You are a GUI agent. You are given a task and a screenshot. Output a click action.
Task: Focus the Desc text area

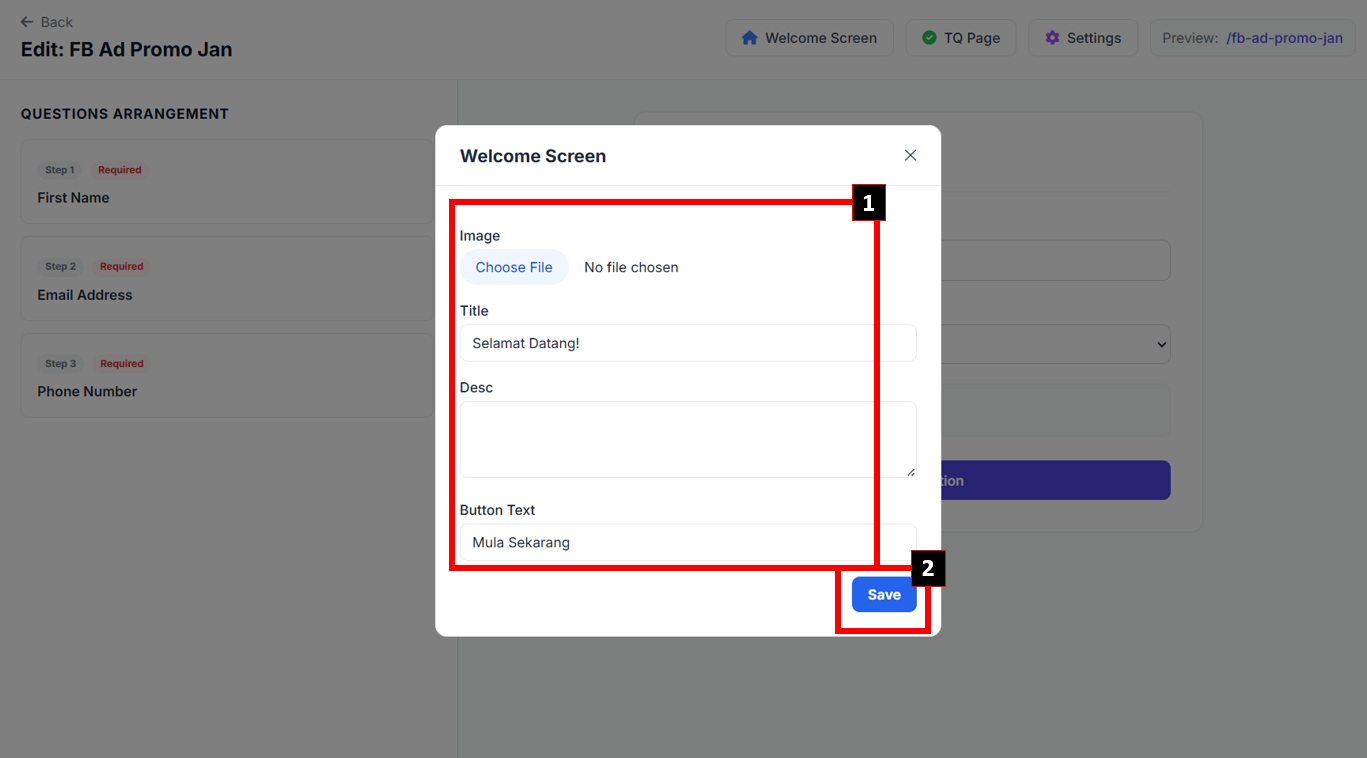click(687, 439)
